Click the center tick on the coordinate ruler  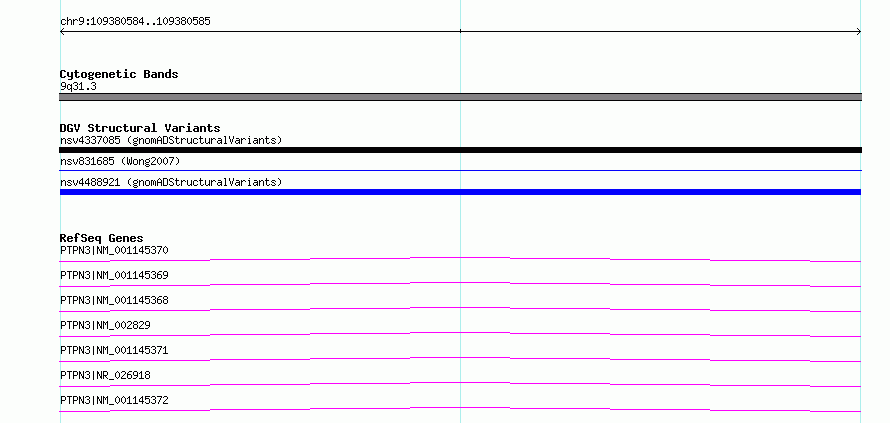460,31
